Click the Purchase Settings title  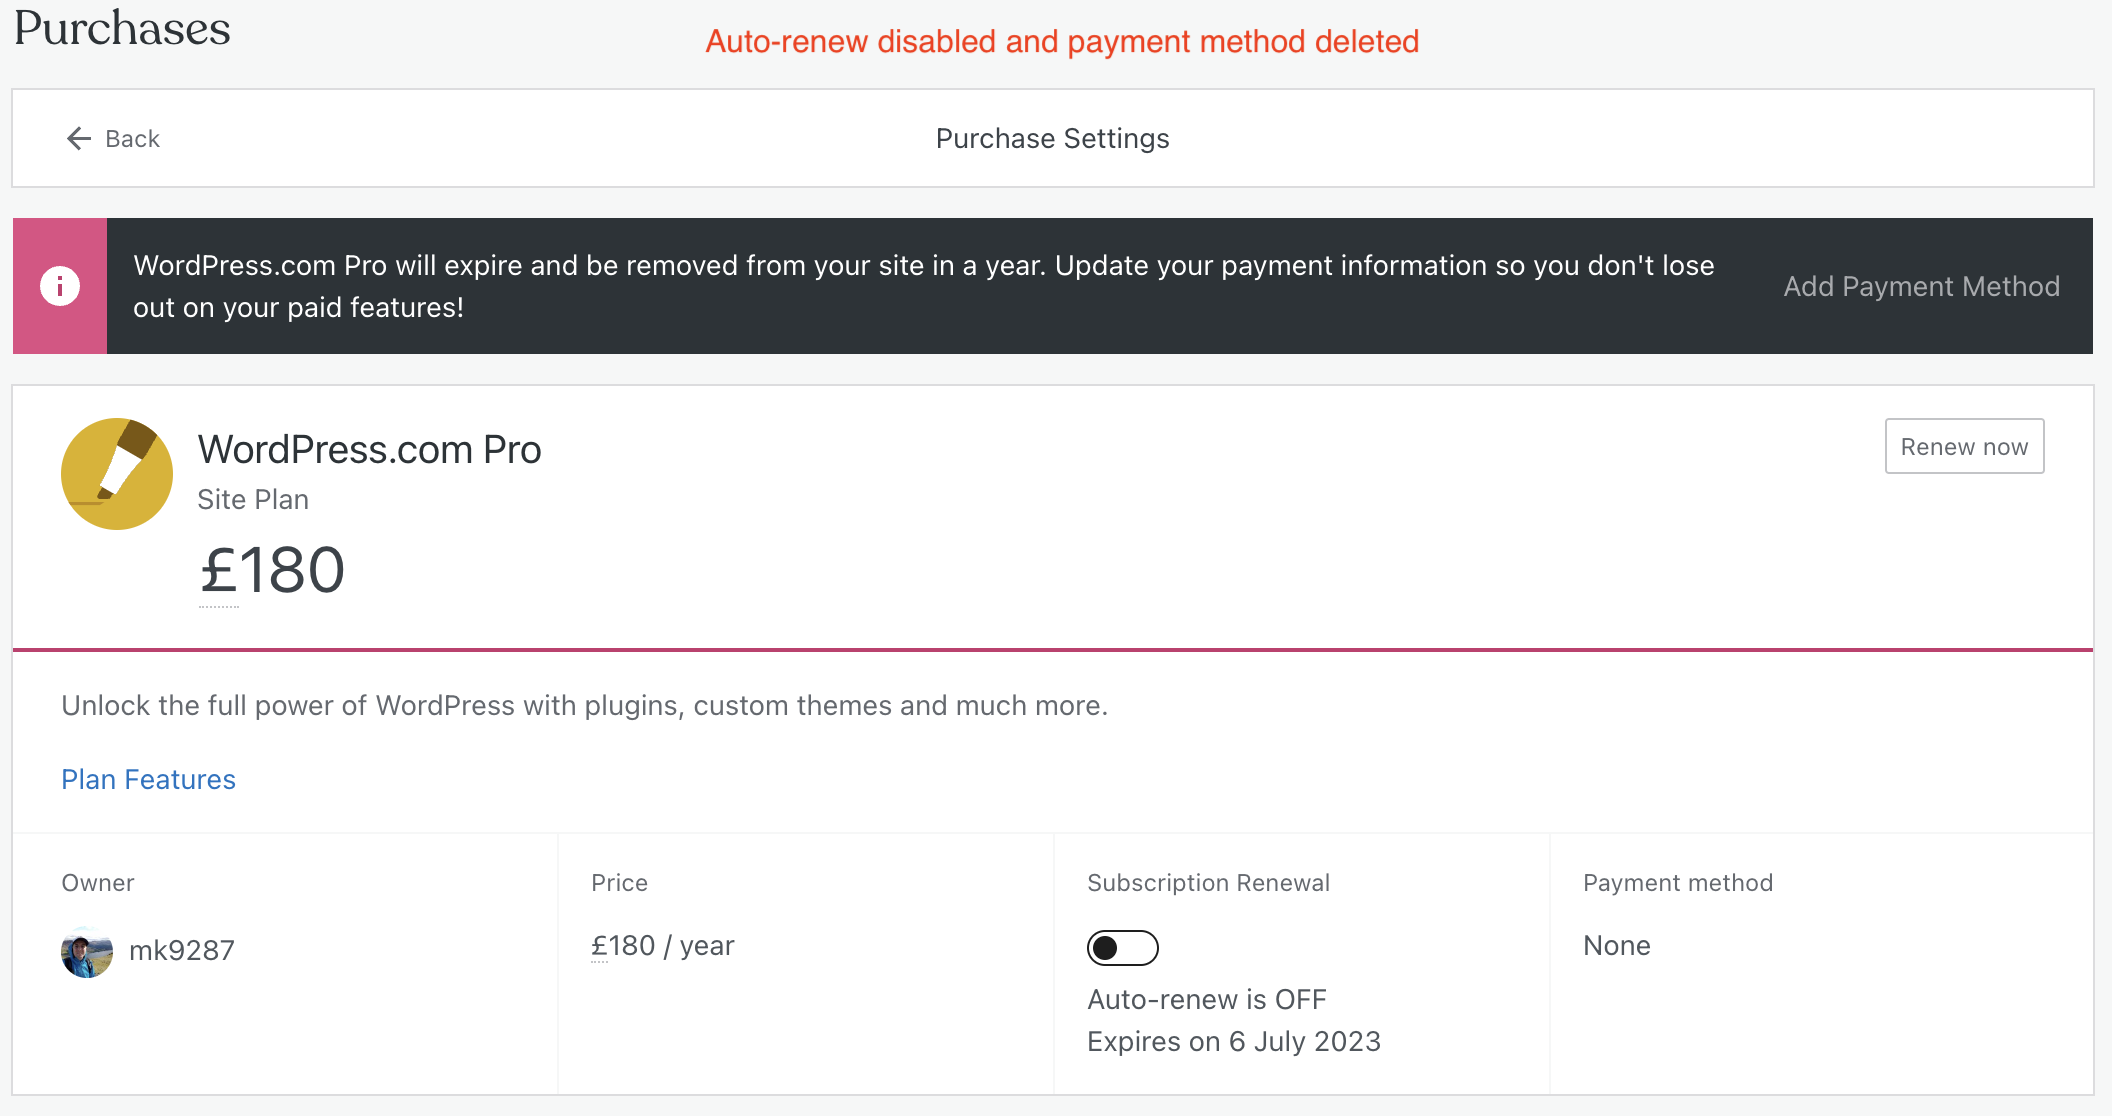pyautogui.click(x=1052, y=138)
